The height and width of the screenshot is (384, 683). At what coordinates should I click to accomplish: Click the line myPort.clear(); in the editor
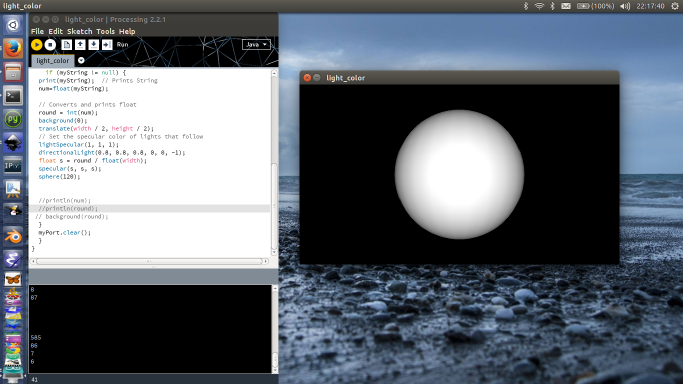64,232
